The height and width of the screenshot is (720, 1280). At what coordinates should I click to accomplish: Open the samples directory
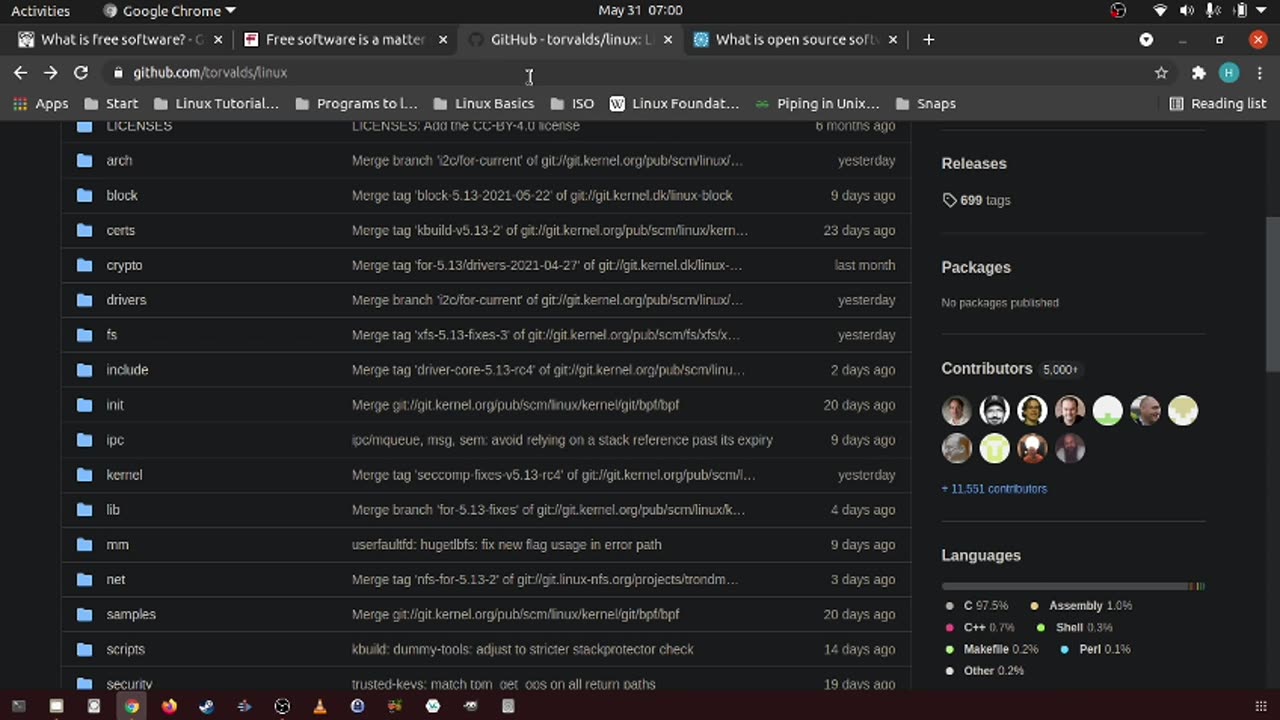(131, 614)
